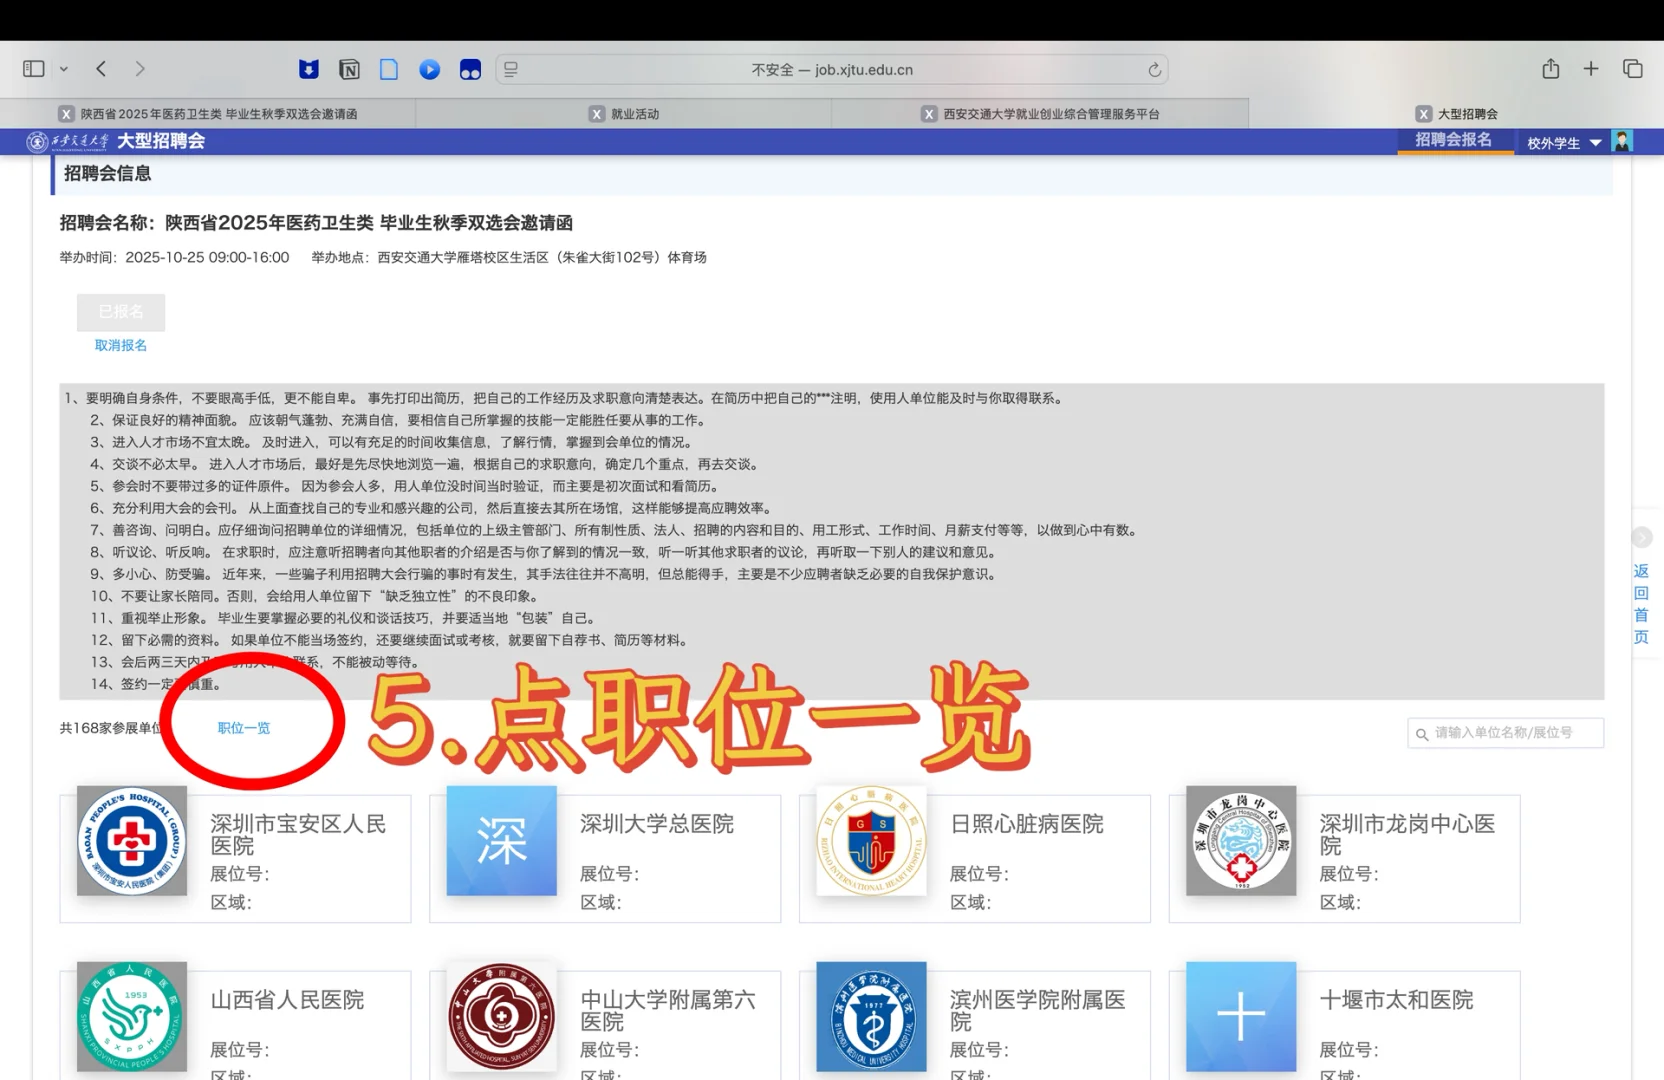Click the greyed-out 已报名 button
The height and width of the screenshot is (1080, 1664).
121,312
